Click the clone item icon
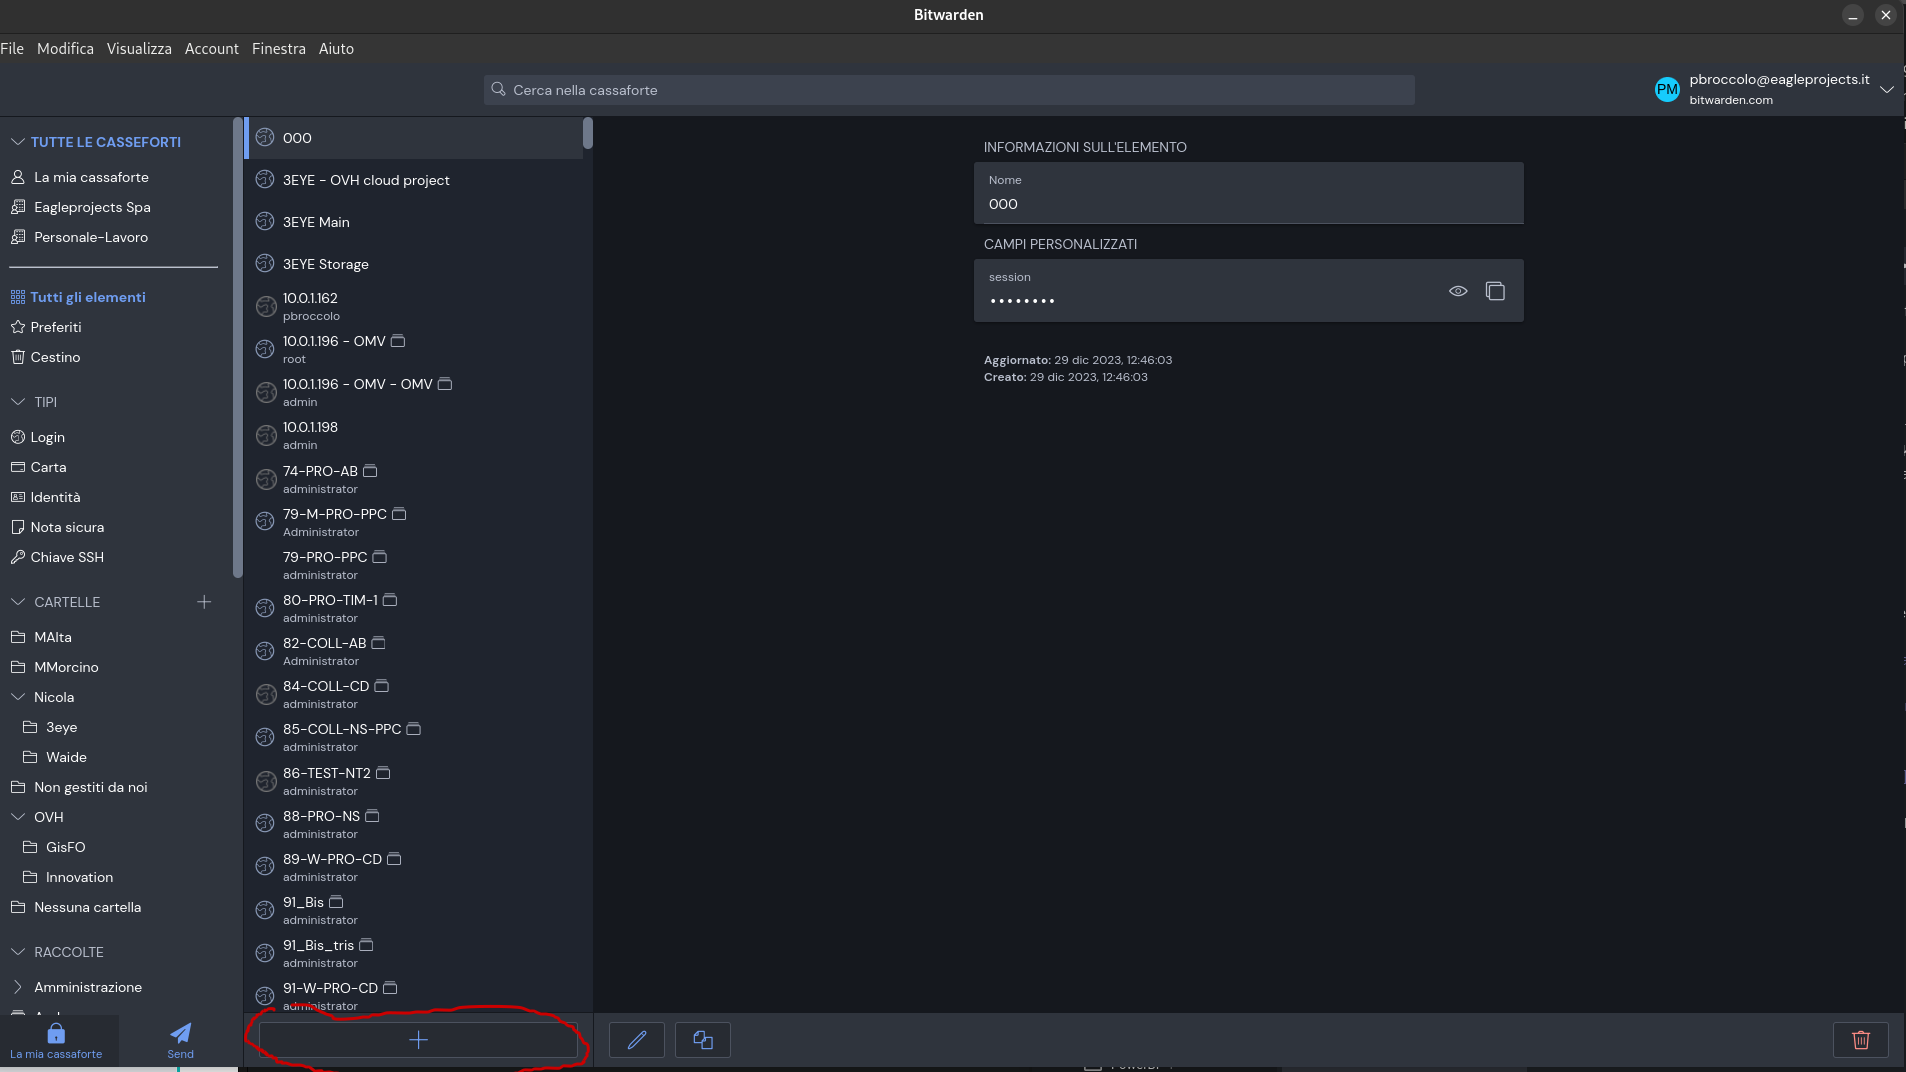 pyautogui.click(x=703, y=1040)
